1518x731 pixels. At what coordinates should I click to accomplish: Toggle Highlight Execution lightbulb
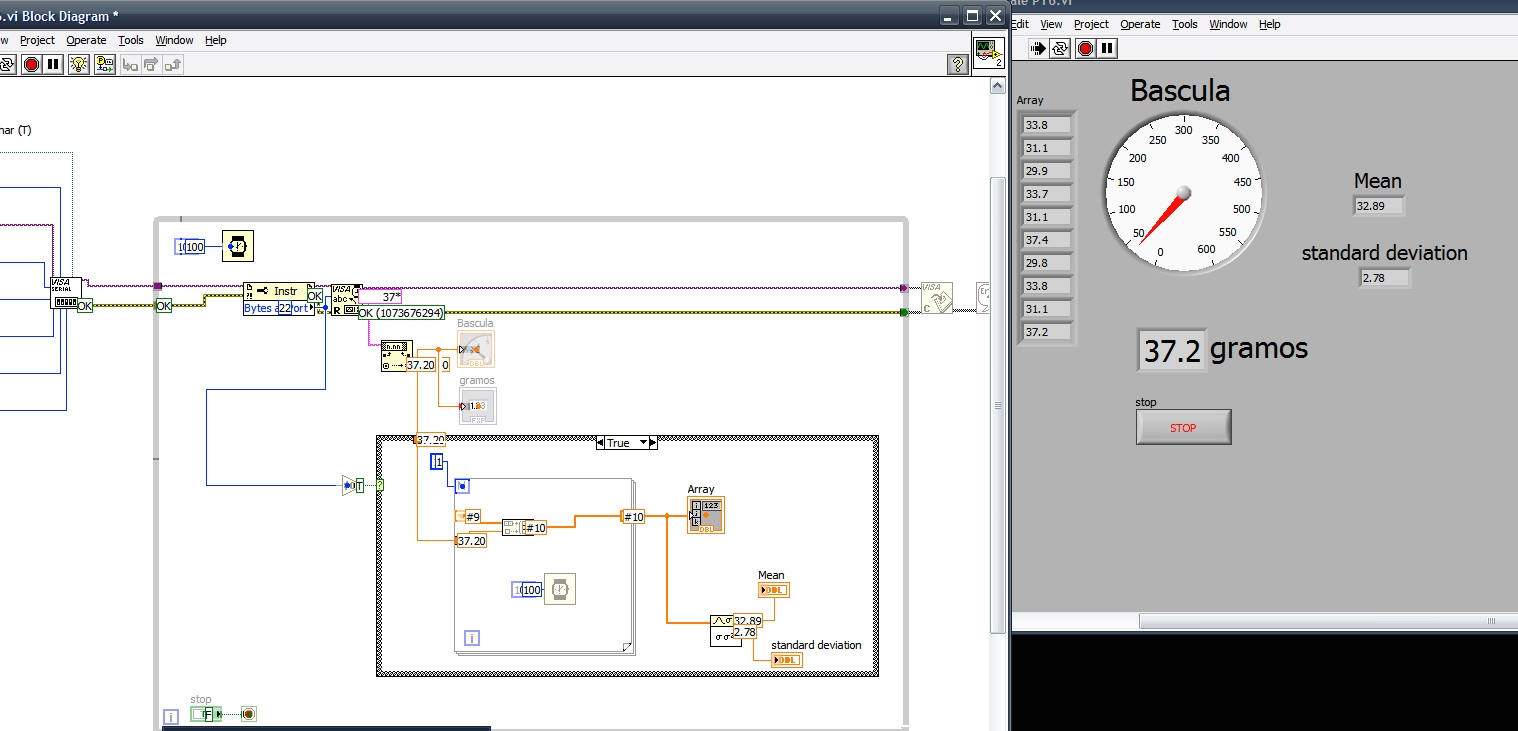80,64
